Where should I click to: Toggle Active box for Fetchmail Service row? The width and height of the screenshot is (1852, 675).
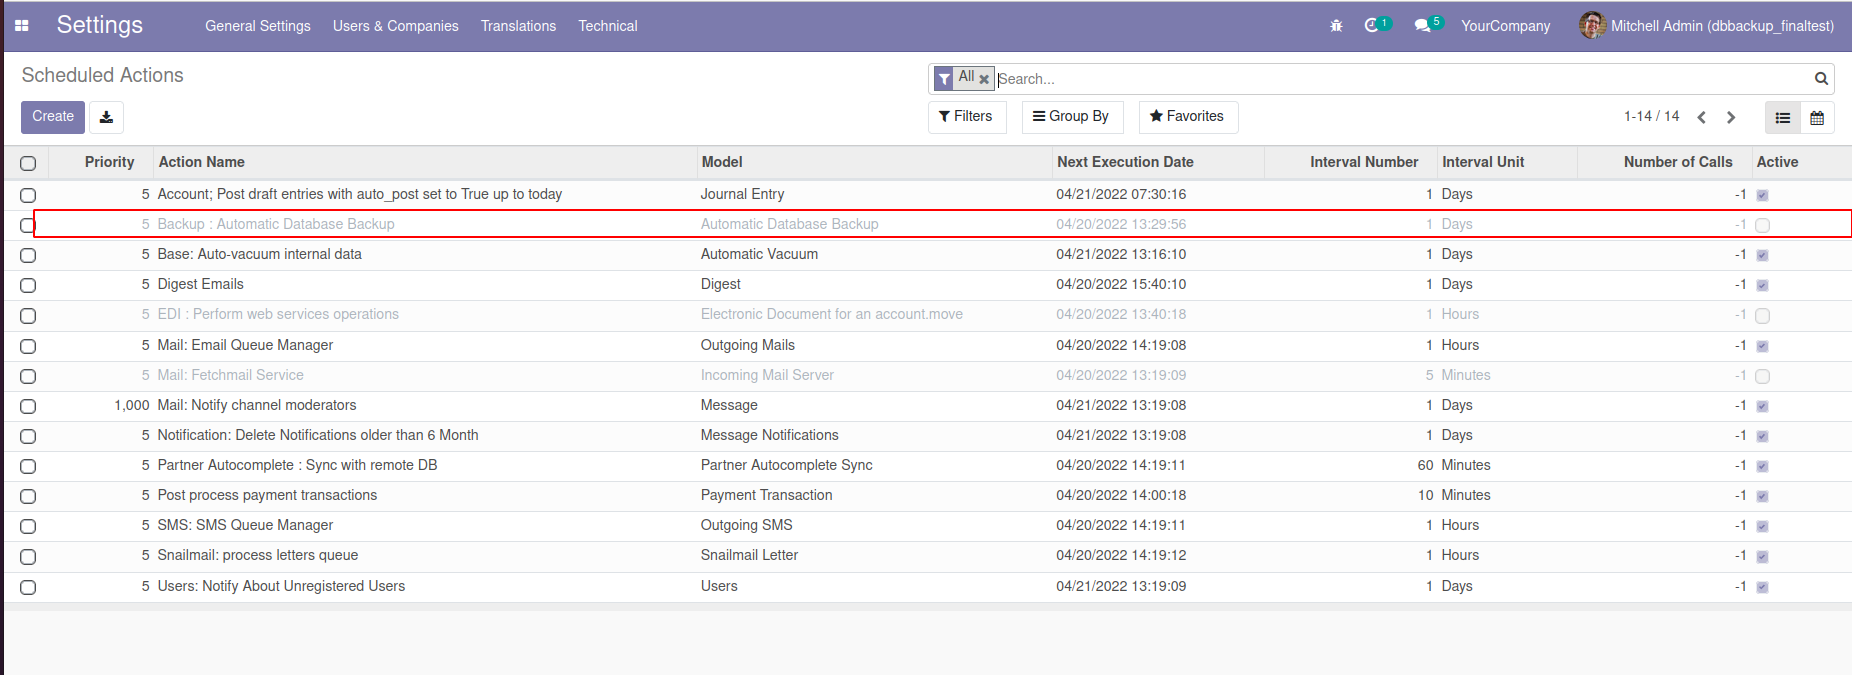click(1762, 376)
